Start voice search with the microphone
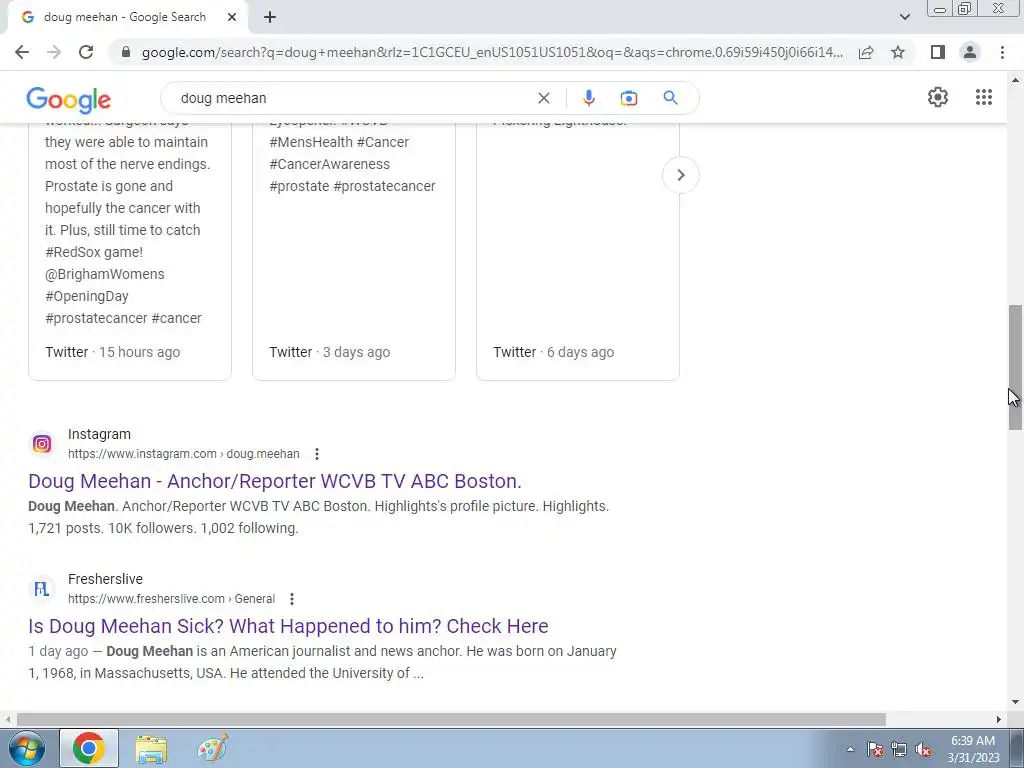 coord(588,98)
